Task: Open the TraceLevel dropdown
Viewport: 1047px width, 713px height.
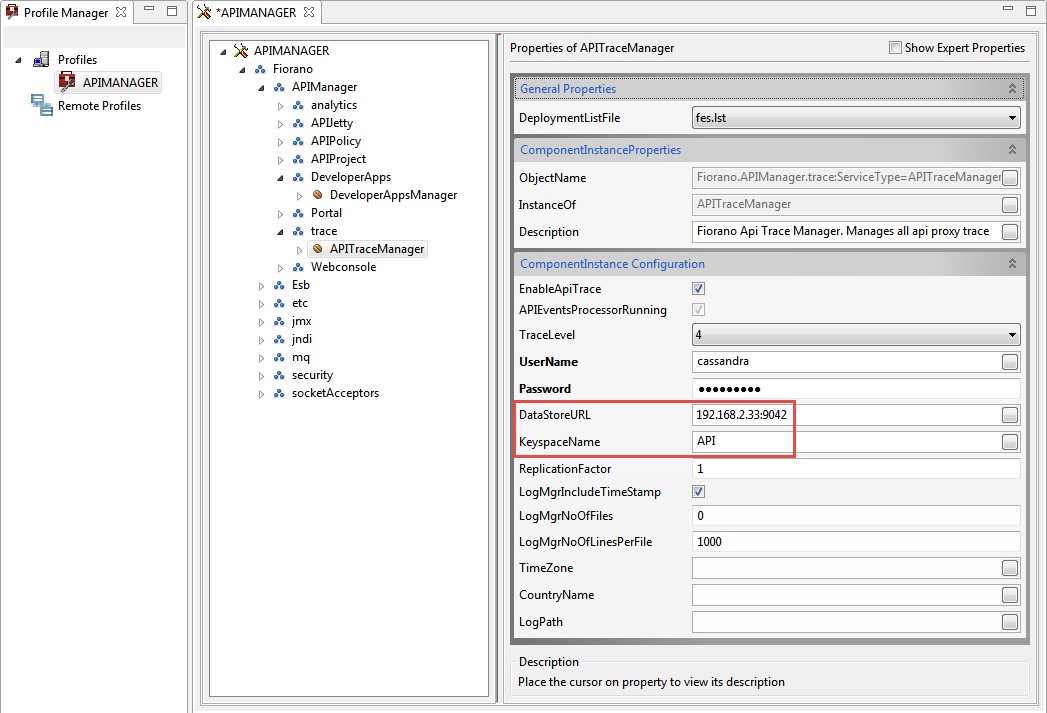Action: 1012,335
